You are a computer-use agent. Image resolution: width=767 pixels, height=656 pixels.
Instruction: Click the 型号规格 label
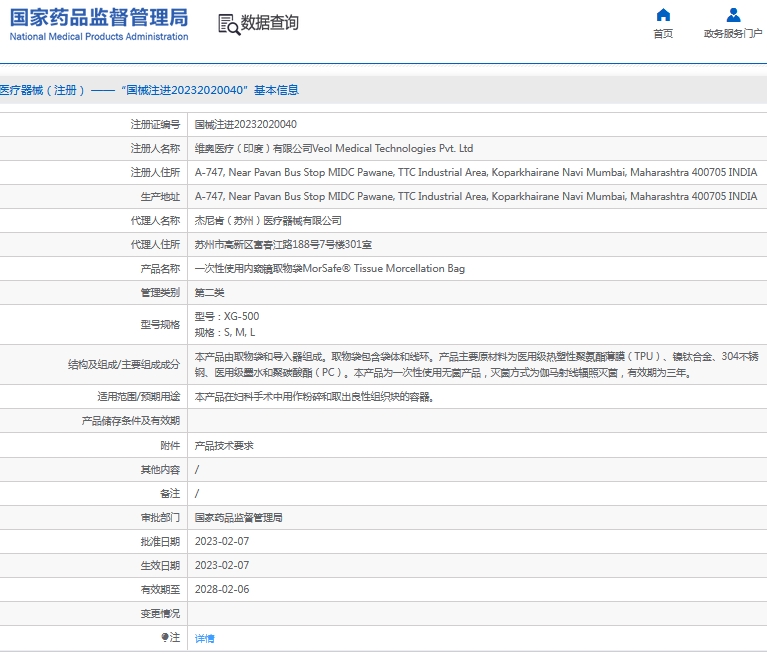pos(160,324)
